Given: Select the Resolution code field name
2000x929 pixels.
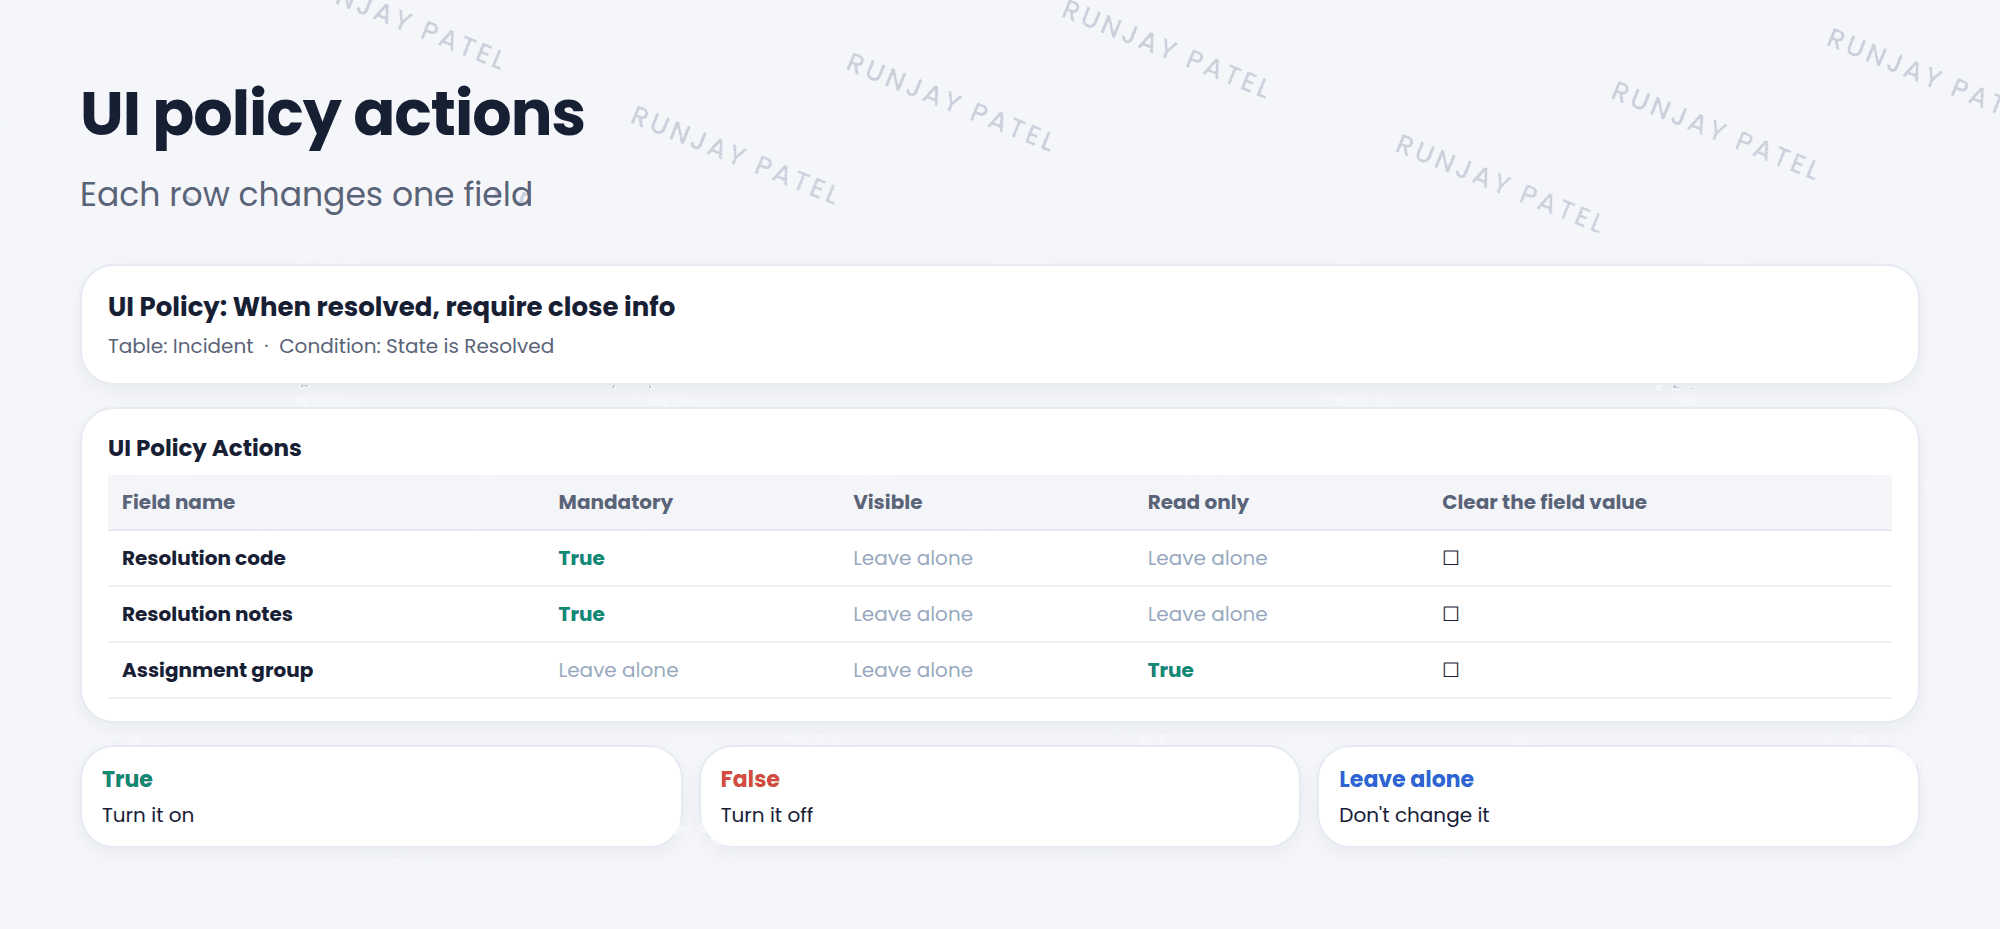Looking at the screenshot, I should point(204,558).
